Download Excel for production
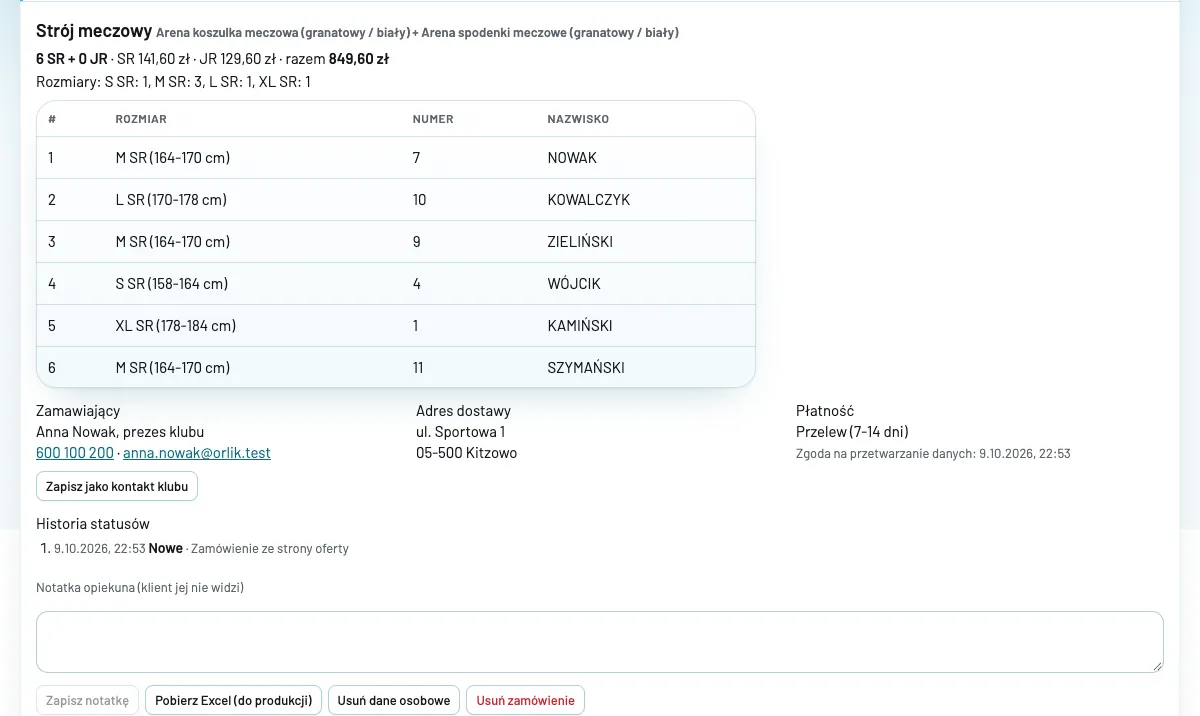This screenshot has height=716, width=1200. 234,700
